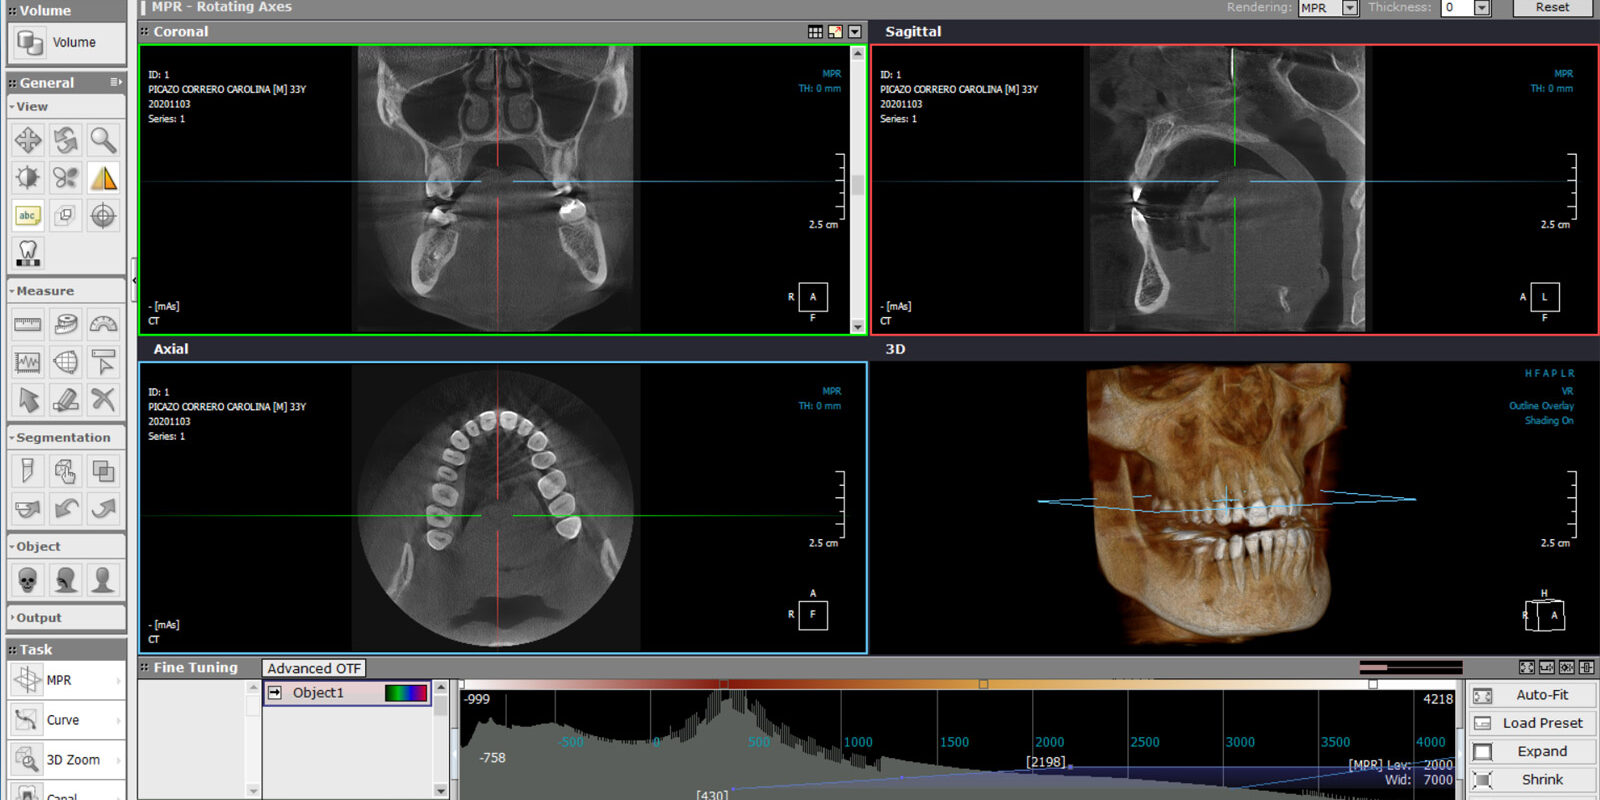Image resolution: width=1600 pixels, height=800 pixels.
Task: Open the Volume tool button
Action: 66,43
